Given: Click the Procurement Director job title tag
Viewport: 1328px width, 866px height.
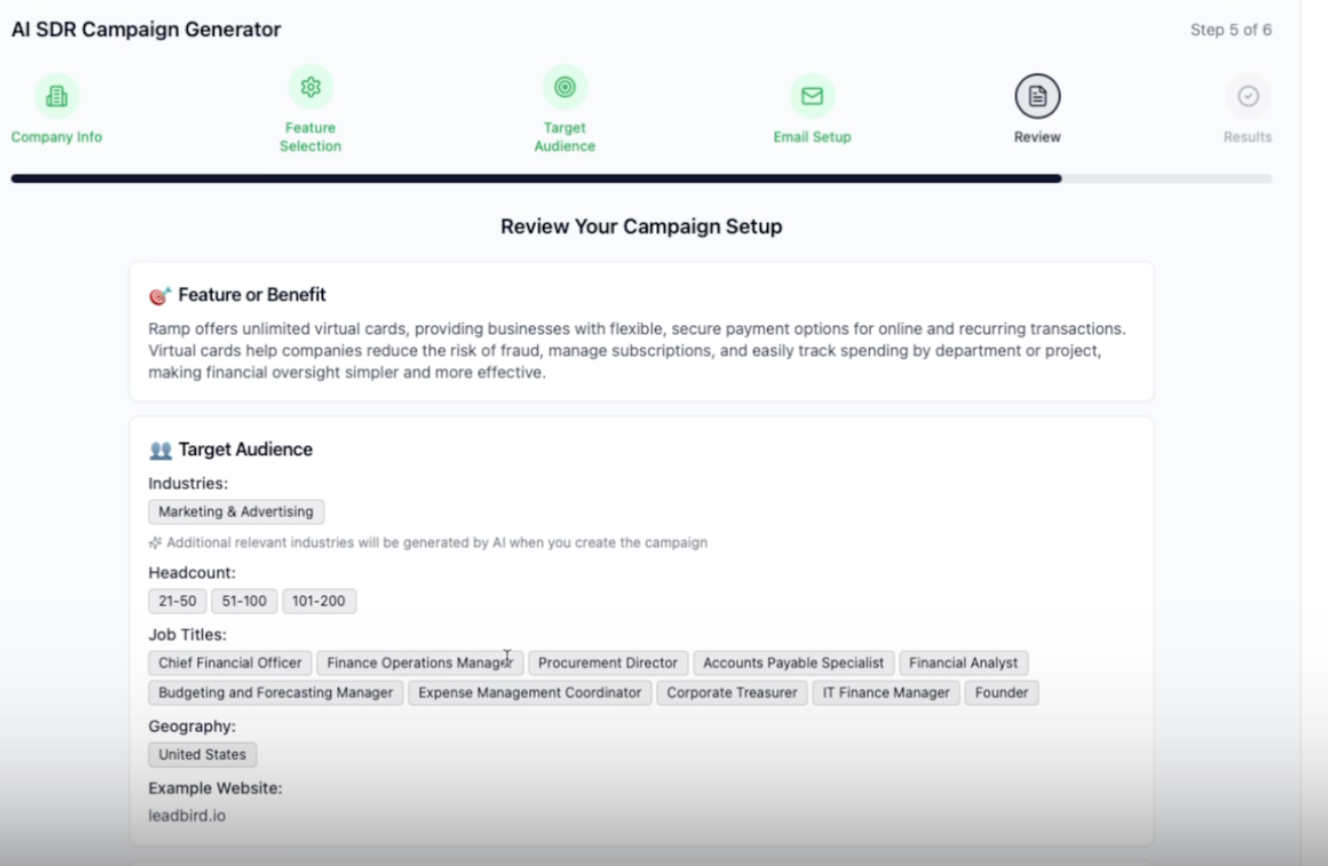Looking at the screenshot, I should 608,663.
